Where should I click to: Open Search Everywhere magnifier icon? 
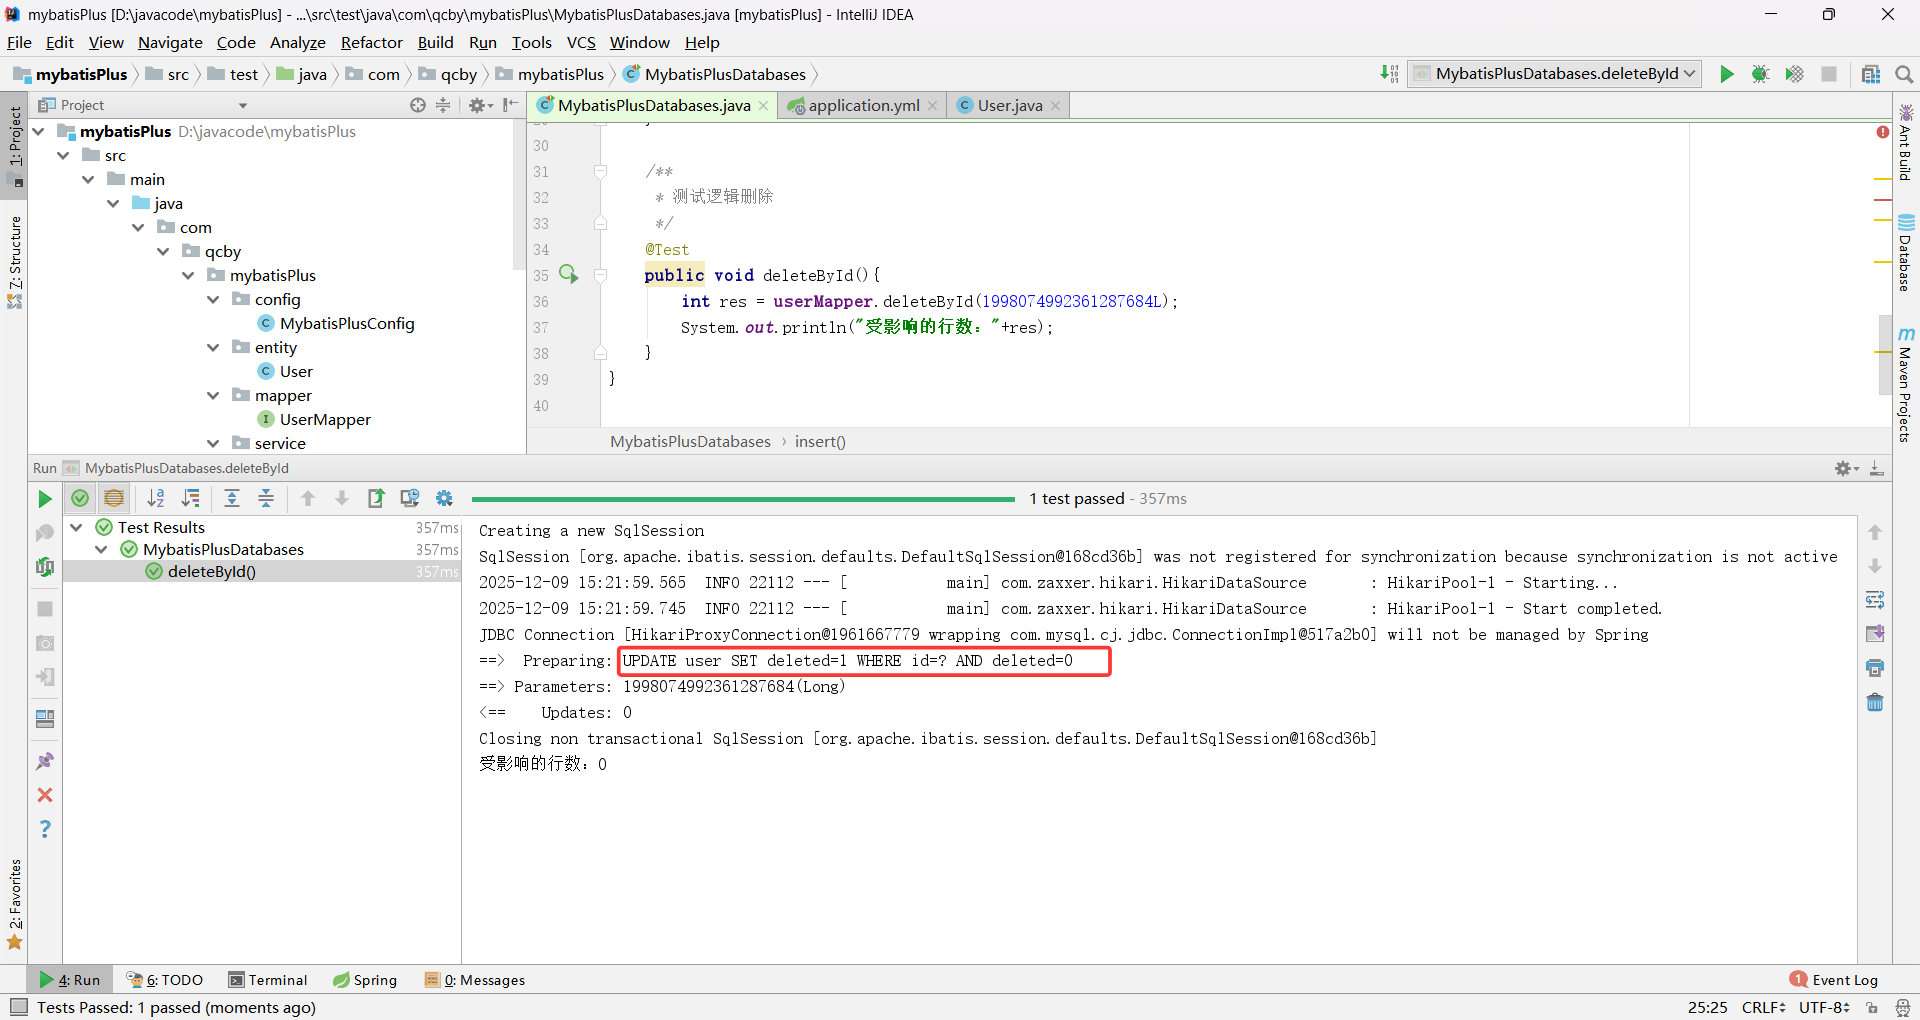coord(1904,74)
